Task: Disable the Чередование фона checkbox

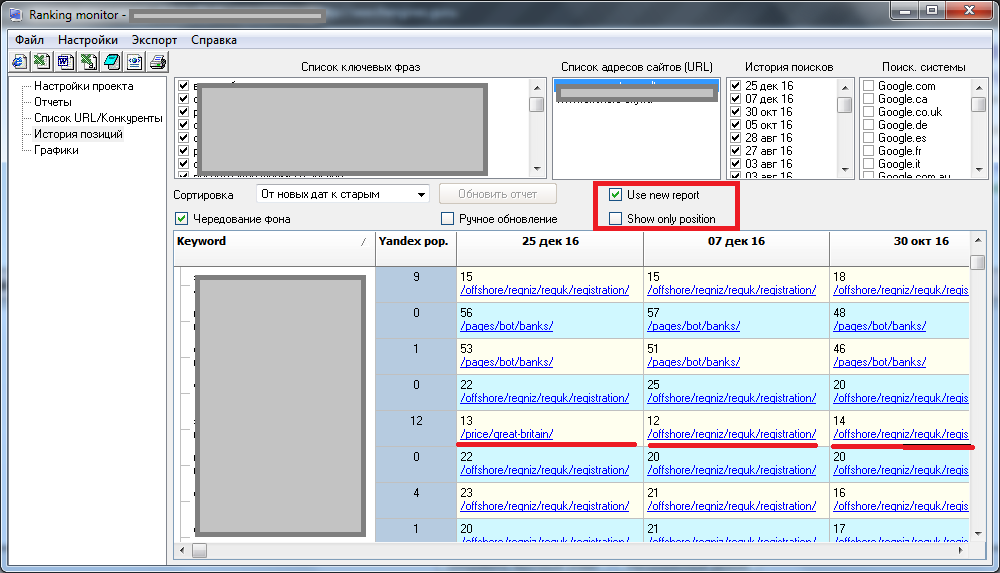Action: (x=182, y=219)
